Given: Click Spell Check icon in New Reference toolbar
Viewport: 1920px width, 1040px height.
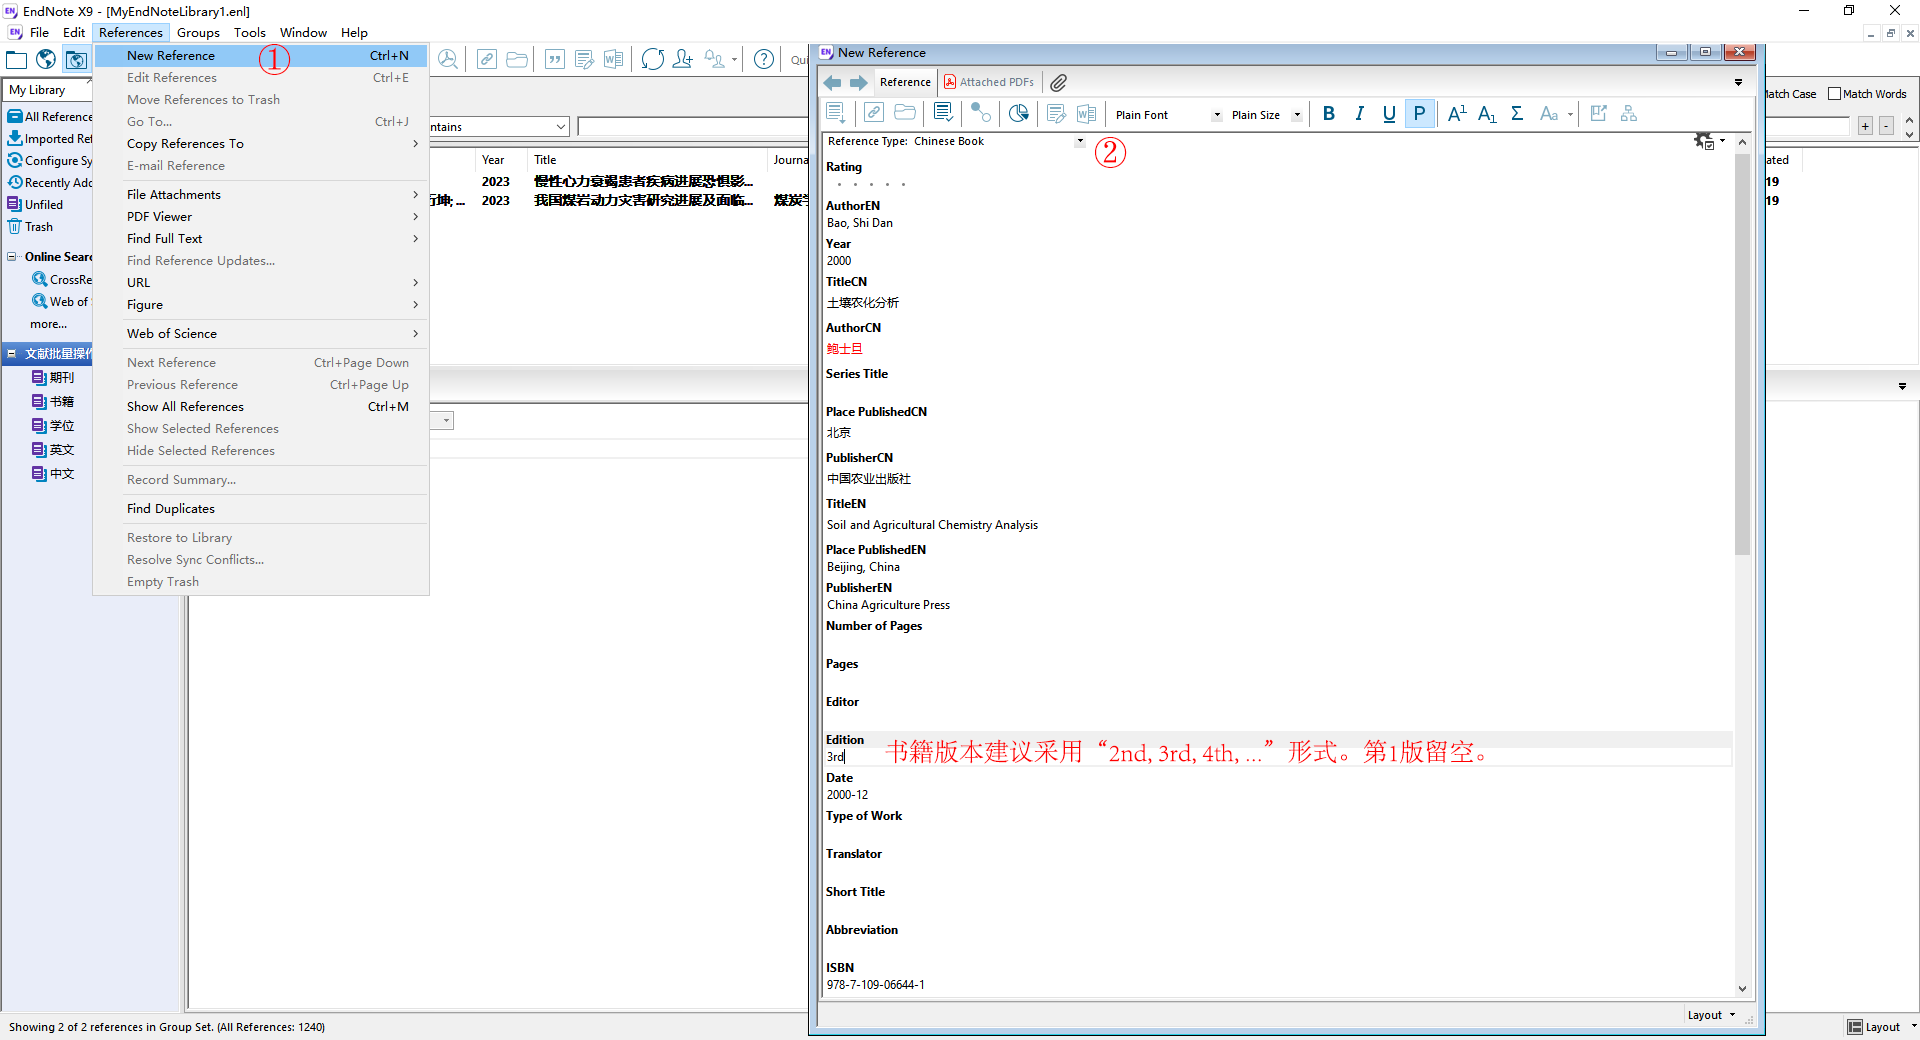Looking at the screenshot, I should (943, 113).
